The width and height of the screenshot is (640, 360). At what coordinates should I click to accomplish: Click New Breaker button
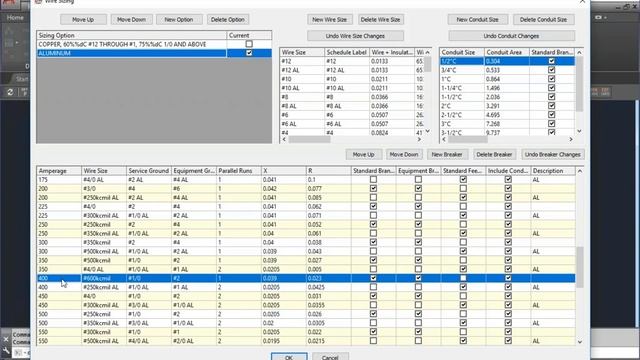point(447,155)
